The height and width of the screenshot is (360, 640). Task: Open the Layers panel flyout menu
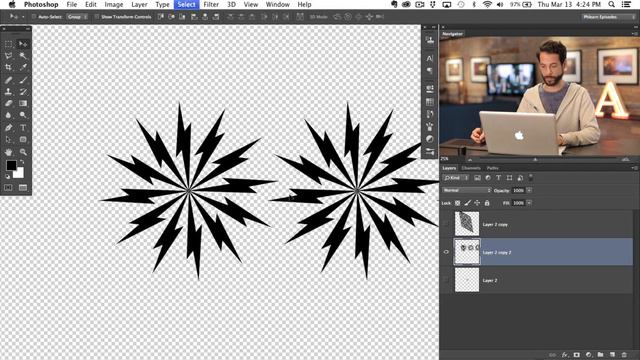635,168
